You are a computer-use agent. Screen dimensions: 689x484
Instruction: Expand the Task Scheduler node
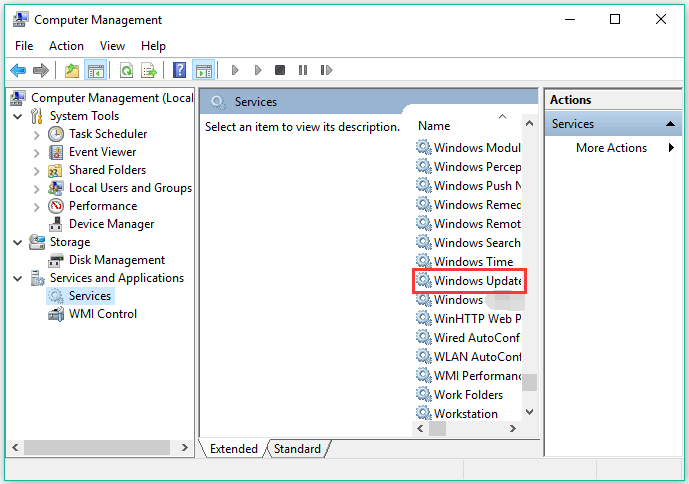pyautogui.click(x=36, y=135)
